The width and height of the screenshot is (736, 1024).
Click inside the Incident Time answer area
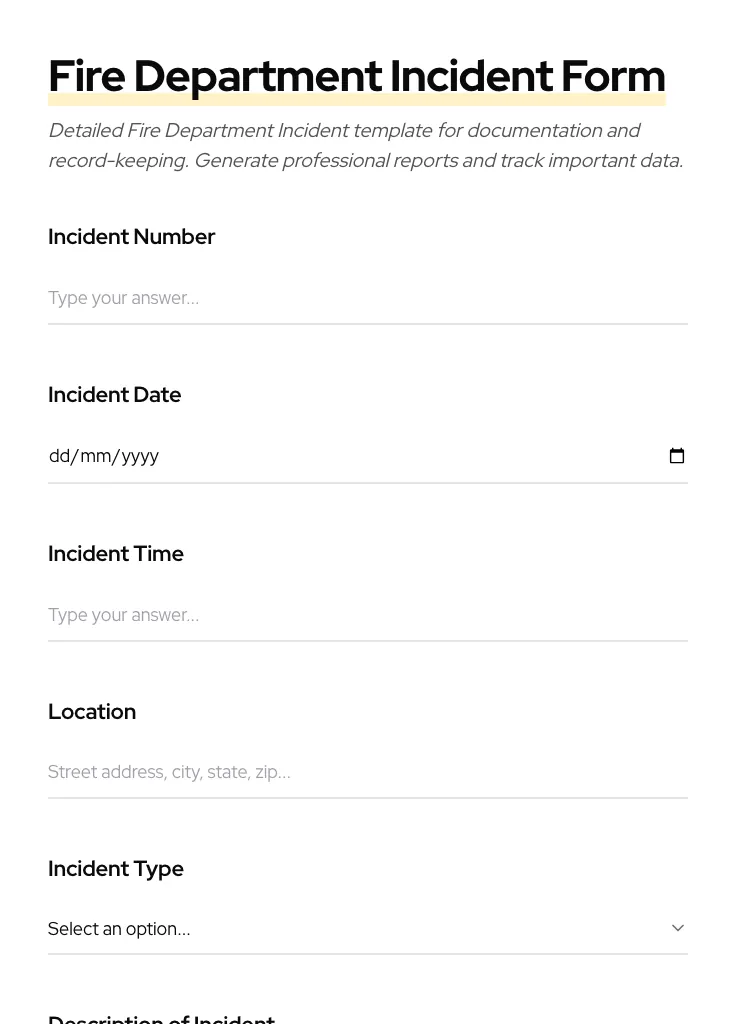click(367, 614)
